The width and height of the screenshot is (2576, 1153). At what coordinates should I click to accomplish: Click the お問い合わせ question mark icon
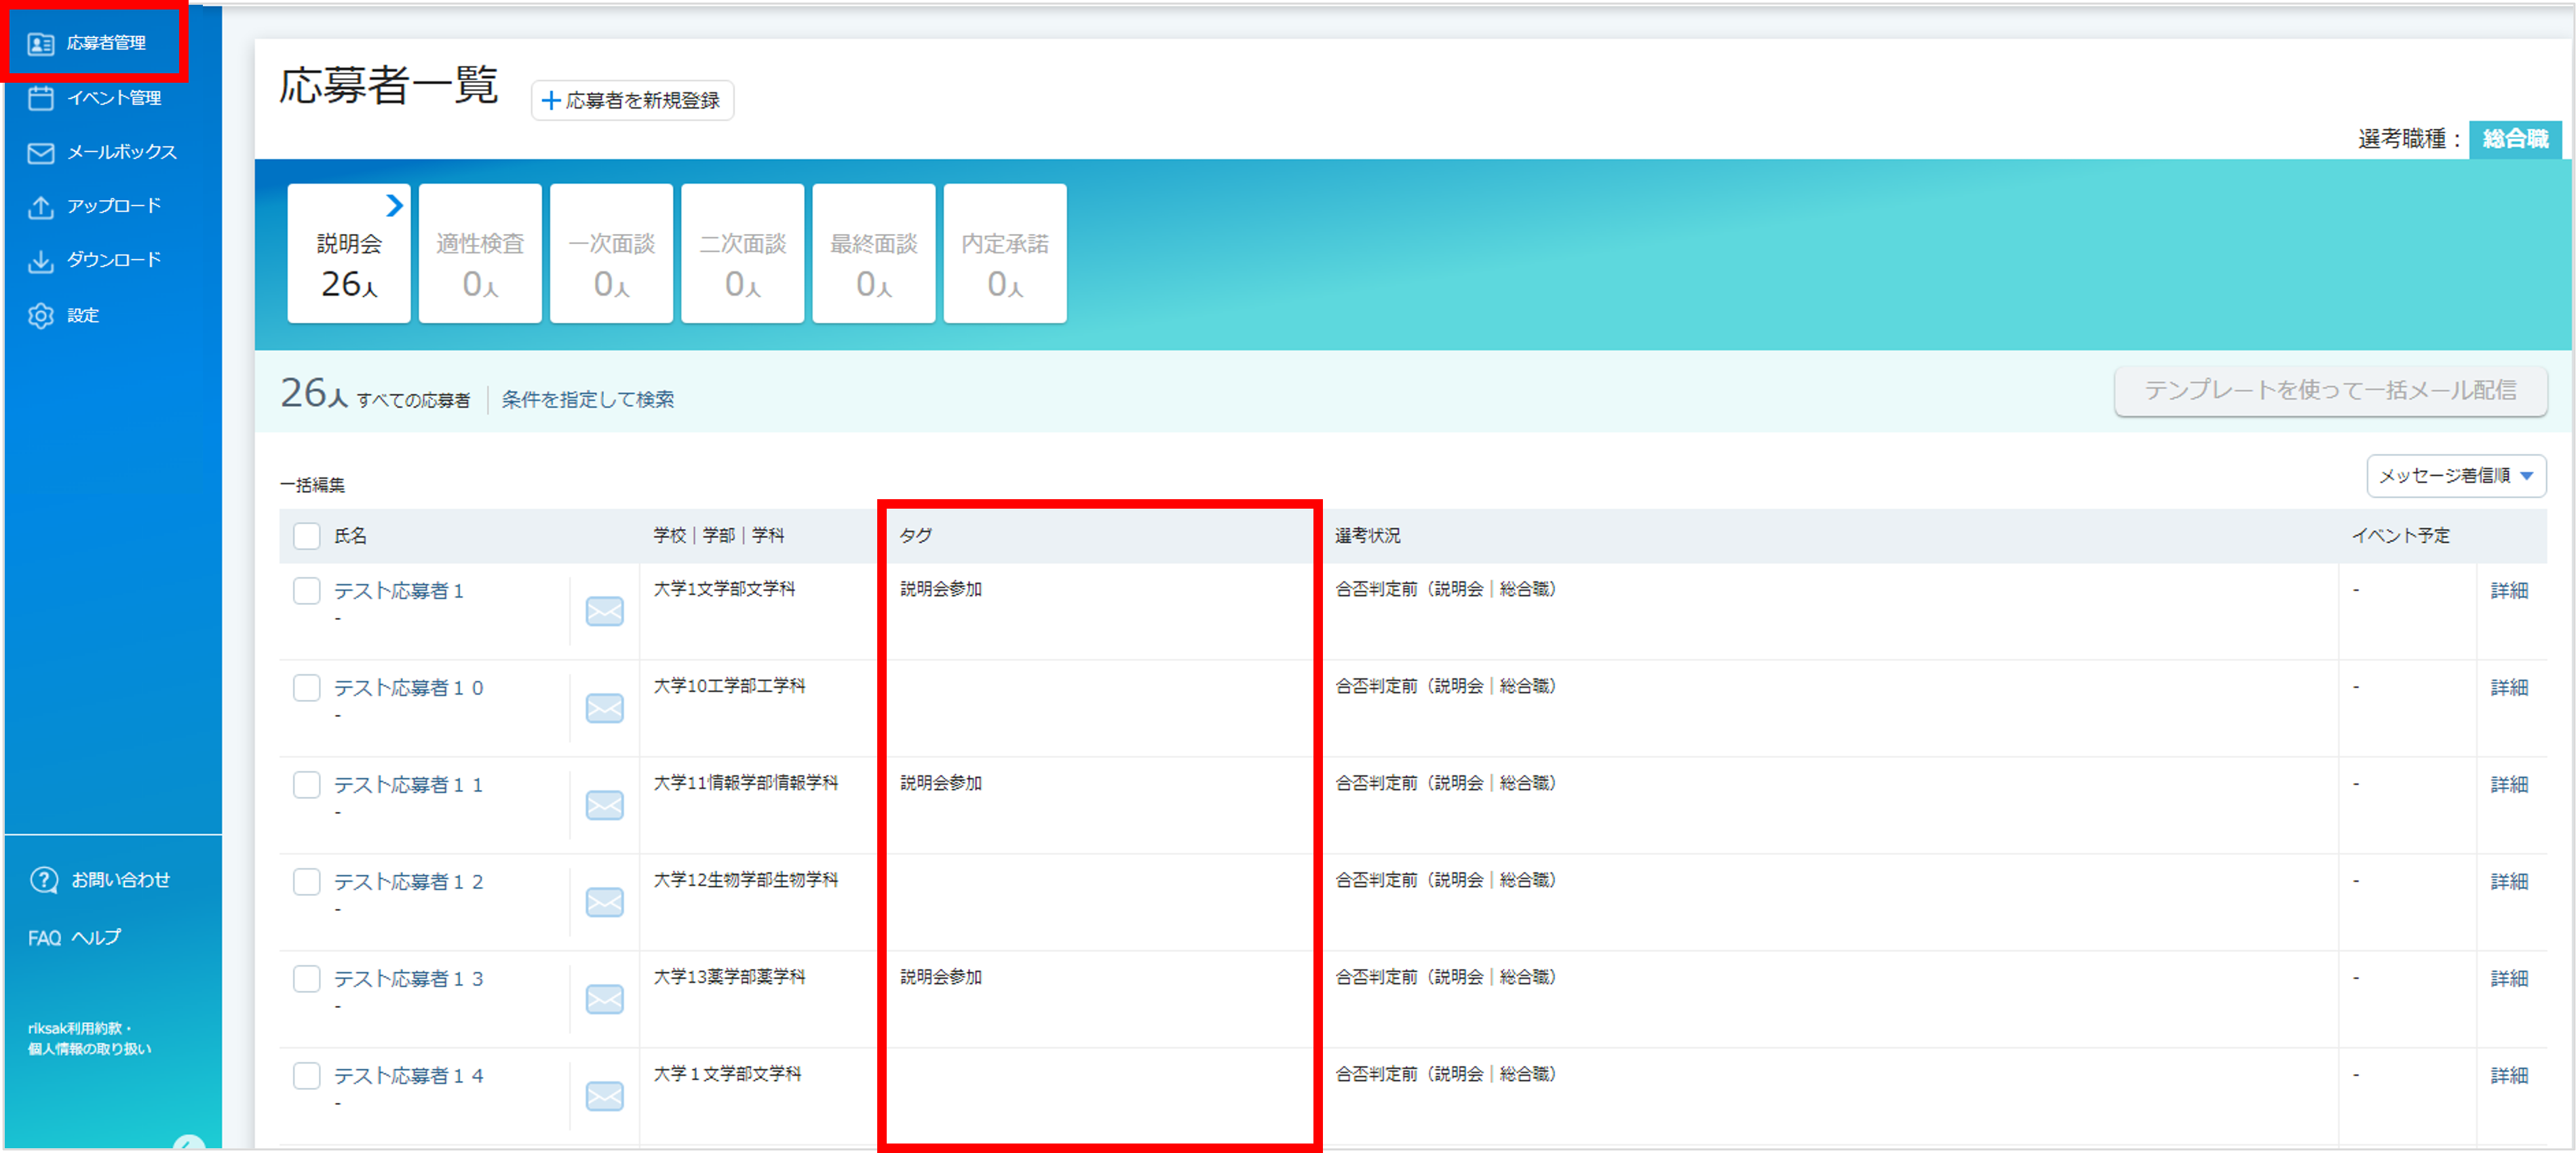click(x=44, y=880)
